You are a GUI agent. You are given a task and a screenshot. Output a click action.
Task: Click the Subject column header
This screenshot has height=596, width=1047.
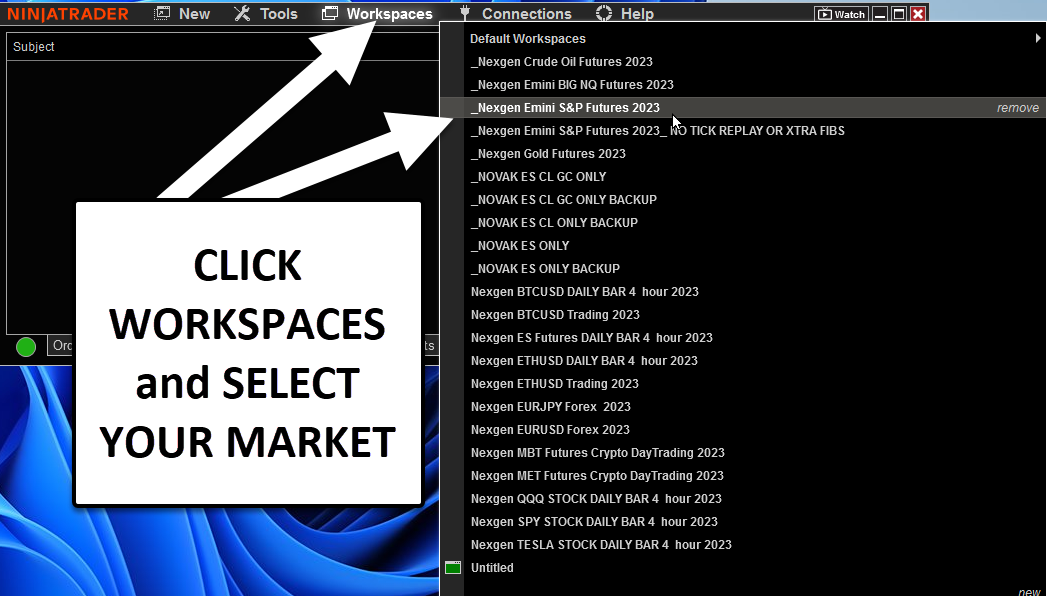tap(34, 47)
